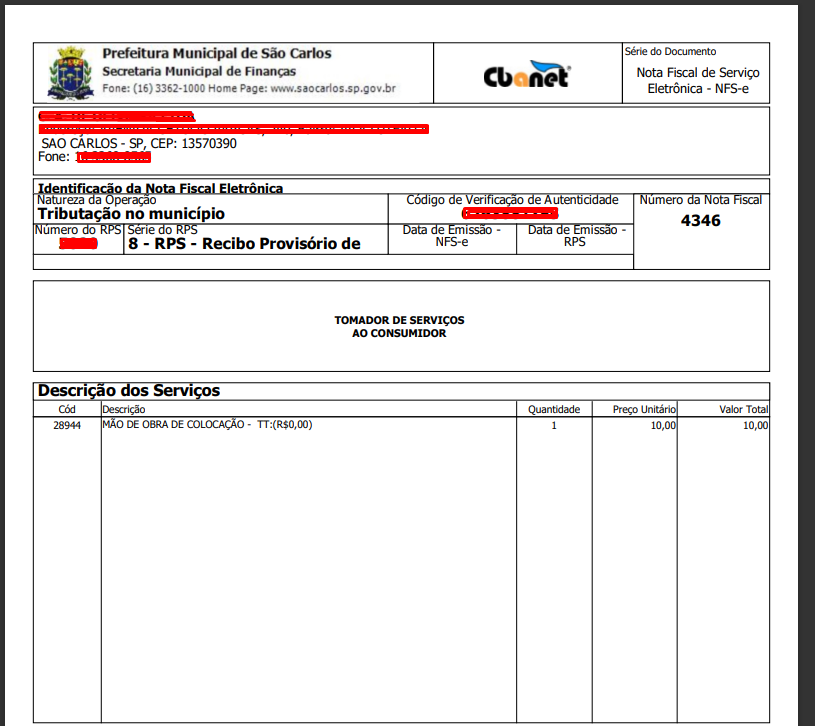Click 'Data de Emissão - NFS-e' label
Image resolution: width=815 pixels, height=726 pixels.
tap(451, 236)
